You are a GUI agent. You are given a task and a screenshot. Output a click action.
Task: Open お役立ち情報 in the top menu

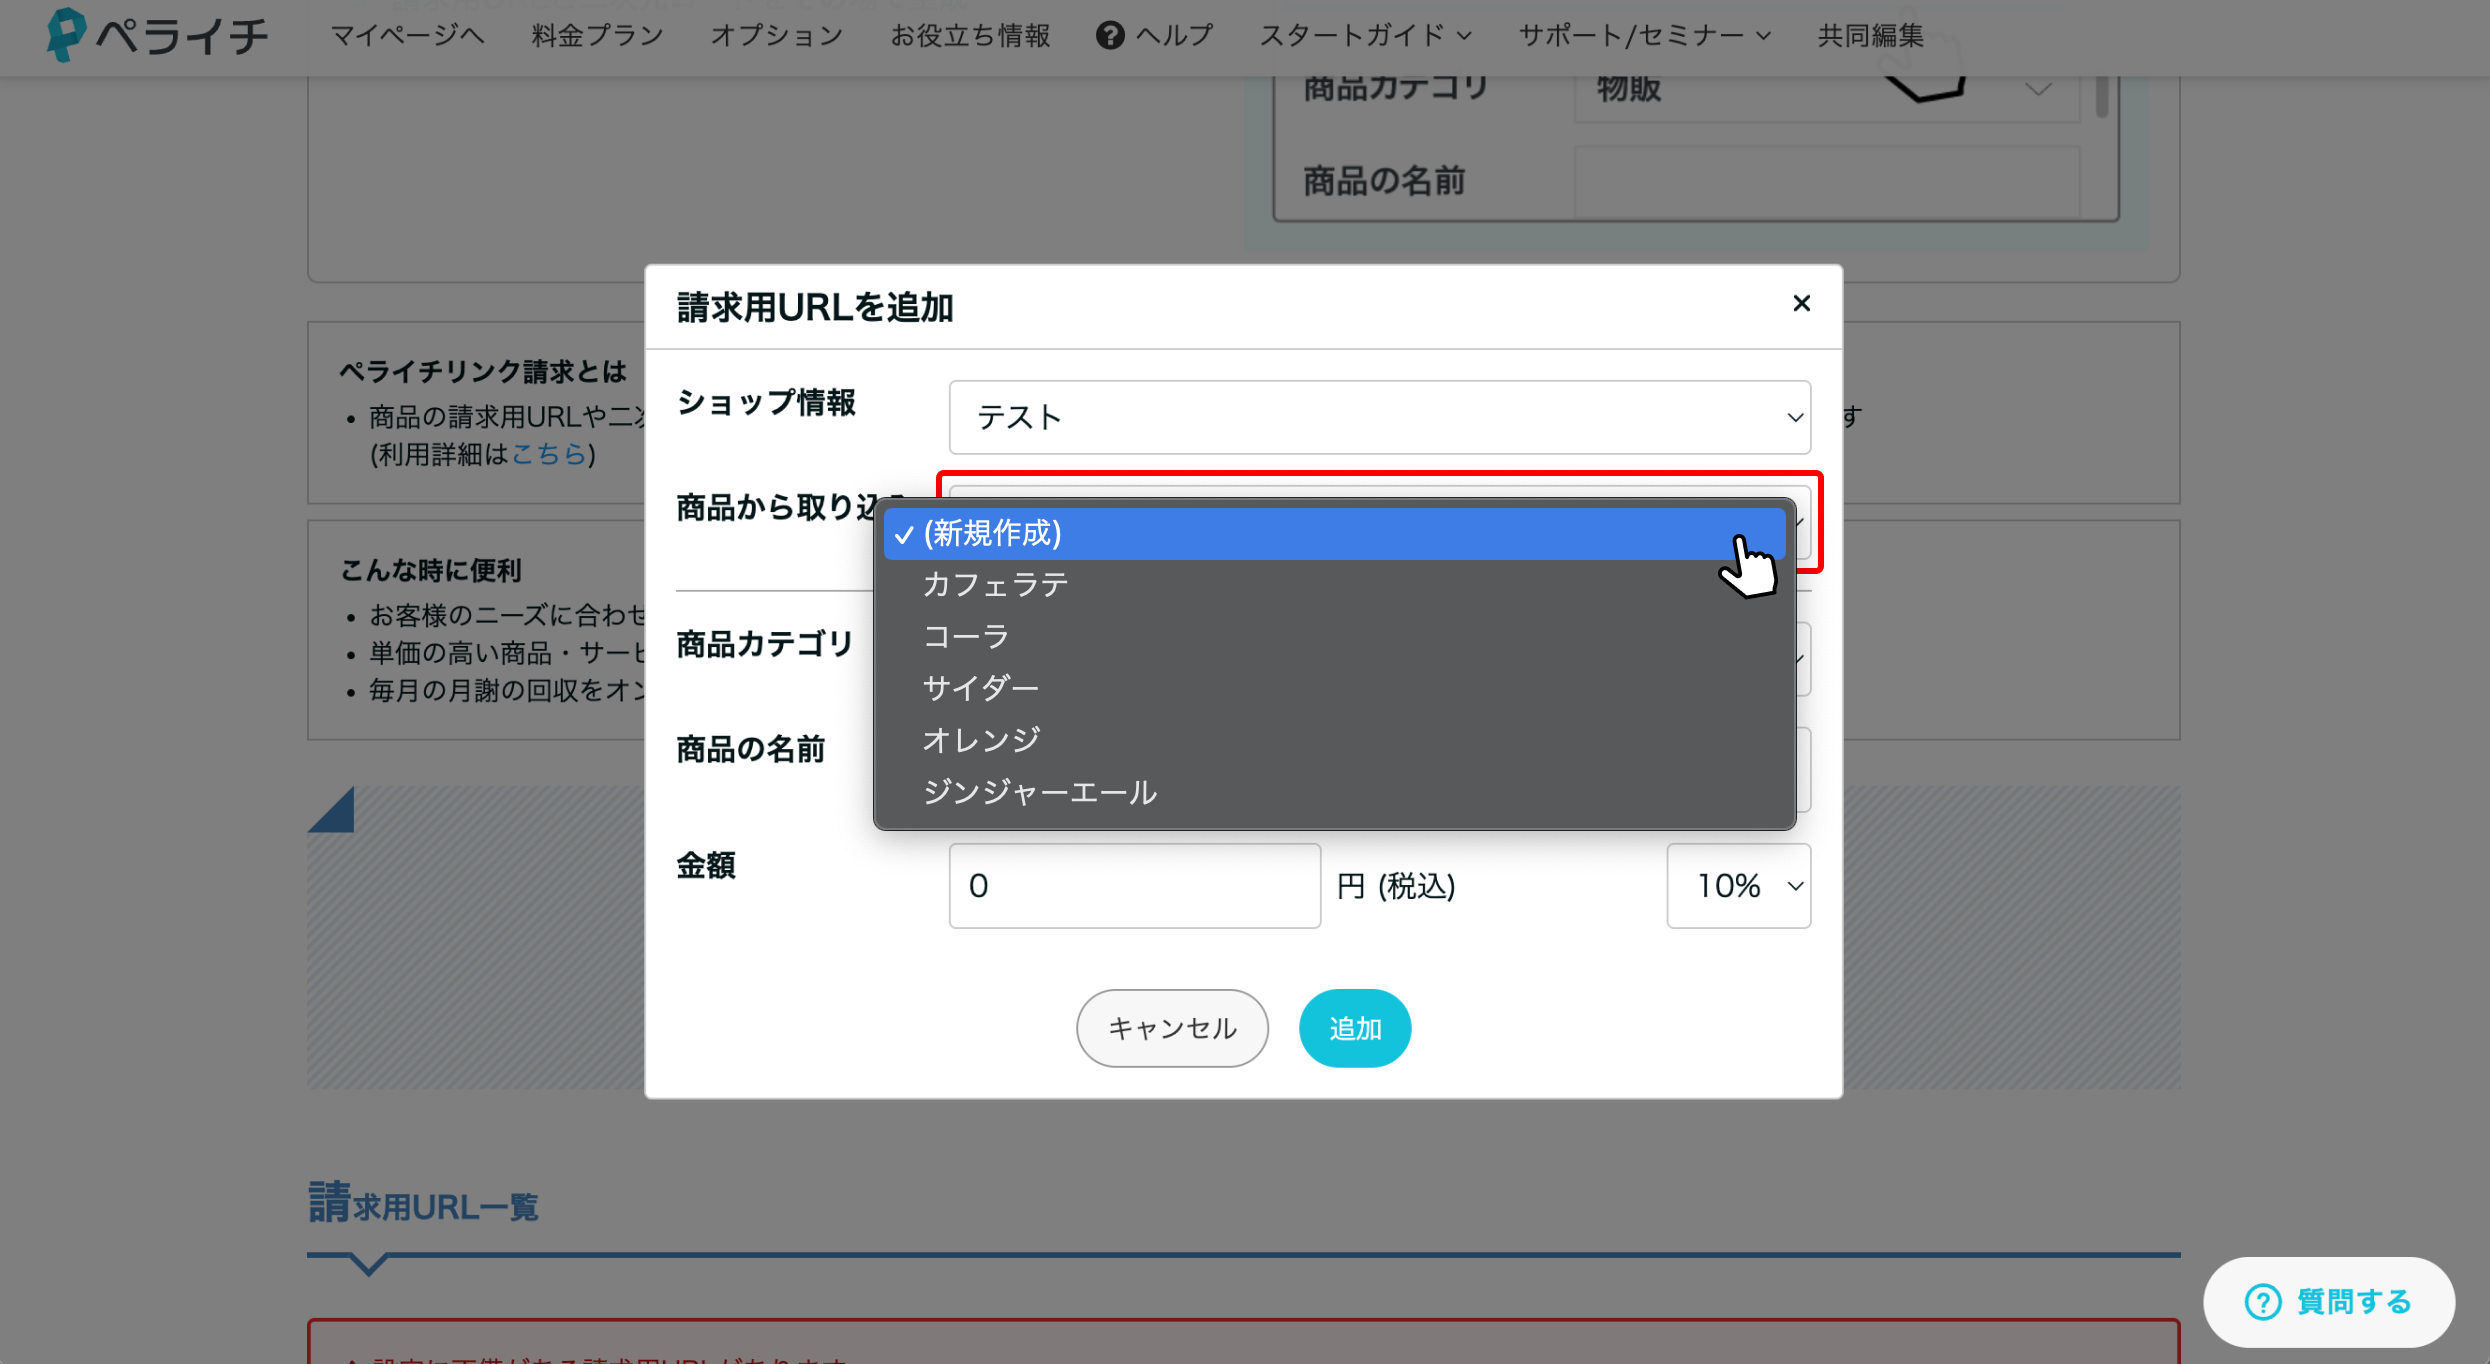pos(970,35)
